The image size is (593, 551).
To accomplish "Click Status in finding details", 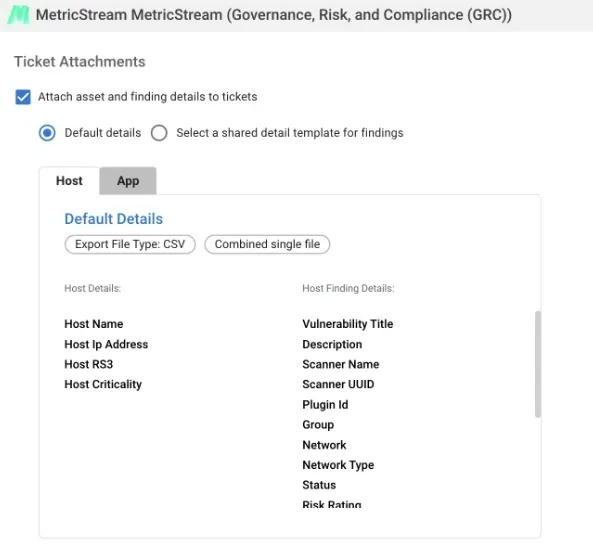I will 319,485.
